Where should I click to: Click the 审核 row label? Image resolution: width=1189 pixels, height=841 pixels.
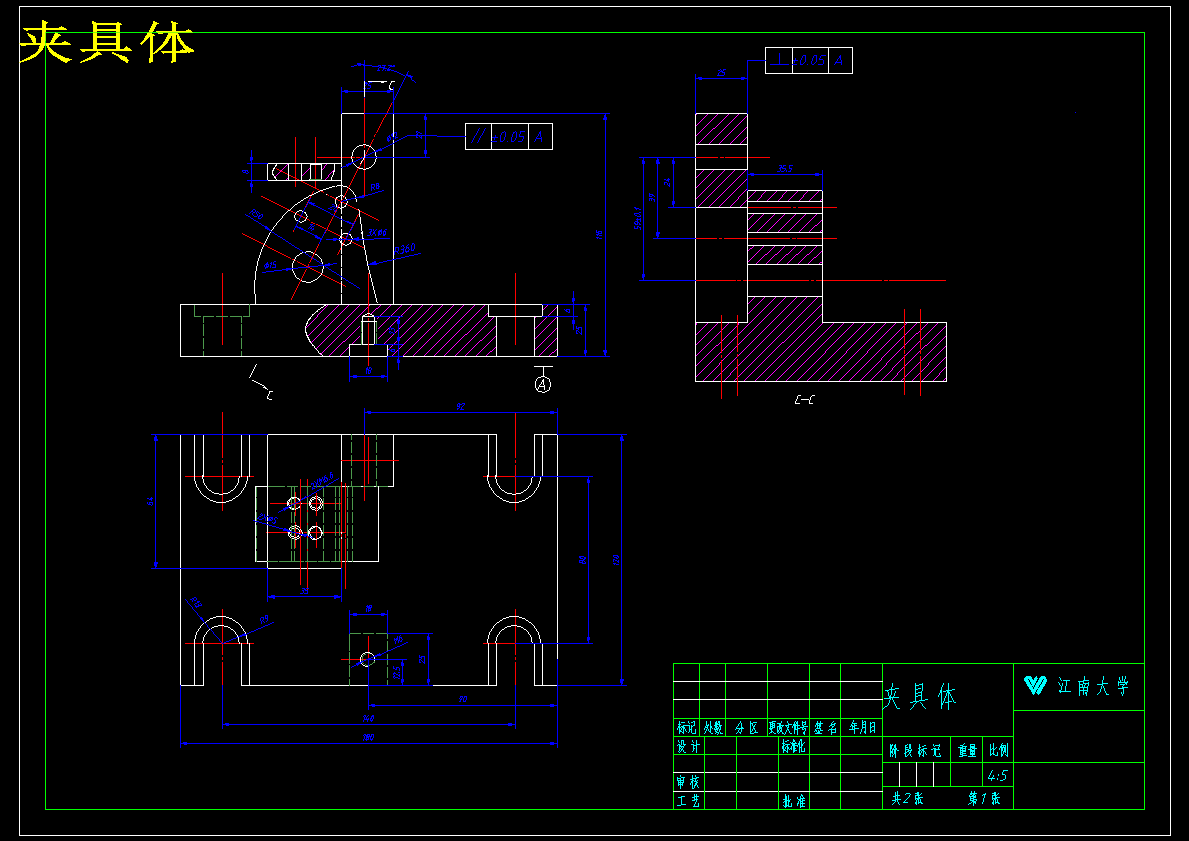pos(689,782)
